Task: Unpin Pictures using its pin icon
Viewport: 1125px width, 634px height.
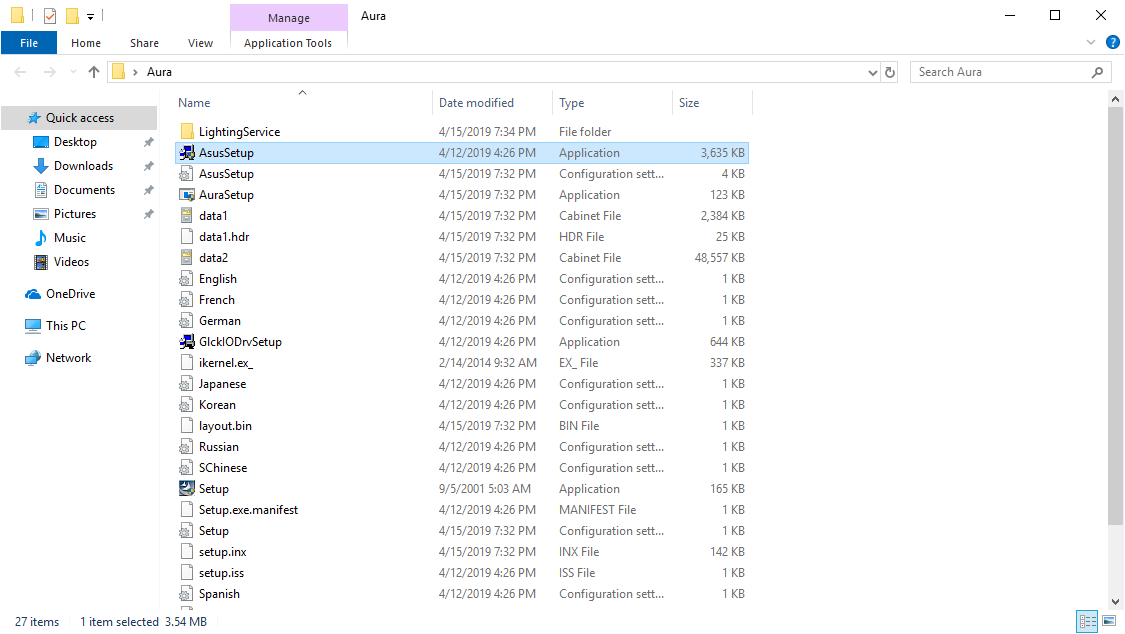Action: tap(149, 214)
